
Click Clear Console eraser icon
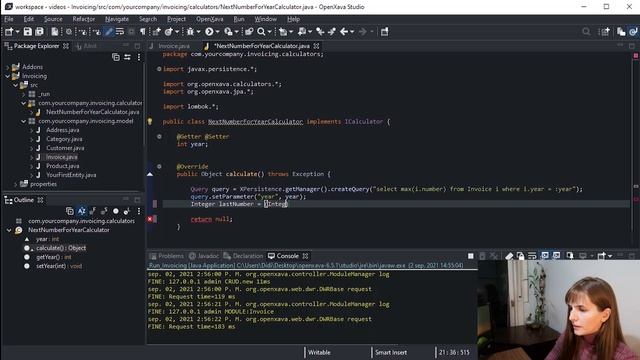pyautogui.click(x=509, y=256)
